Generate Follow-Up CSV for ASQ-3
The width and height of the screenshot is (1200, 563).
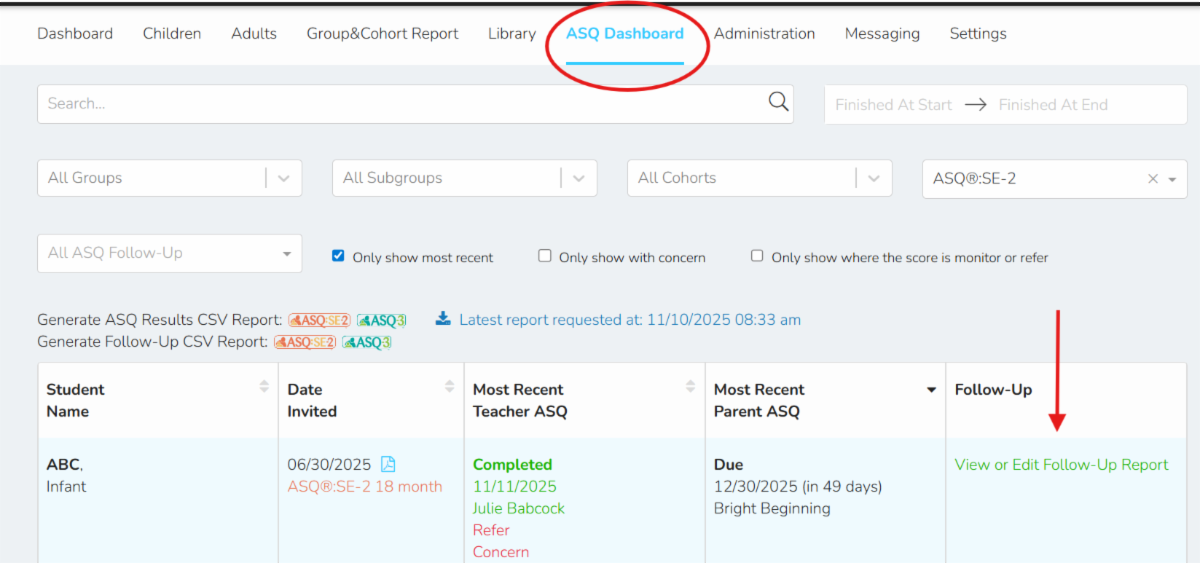(x=367, y=342)
